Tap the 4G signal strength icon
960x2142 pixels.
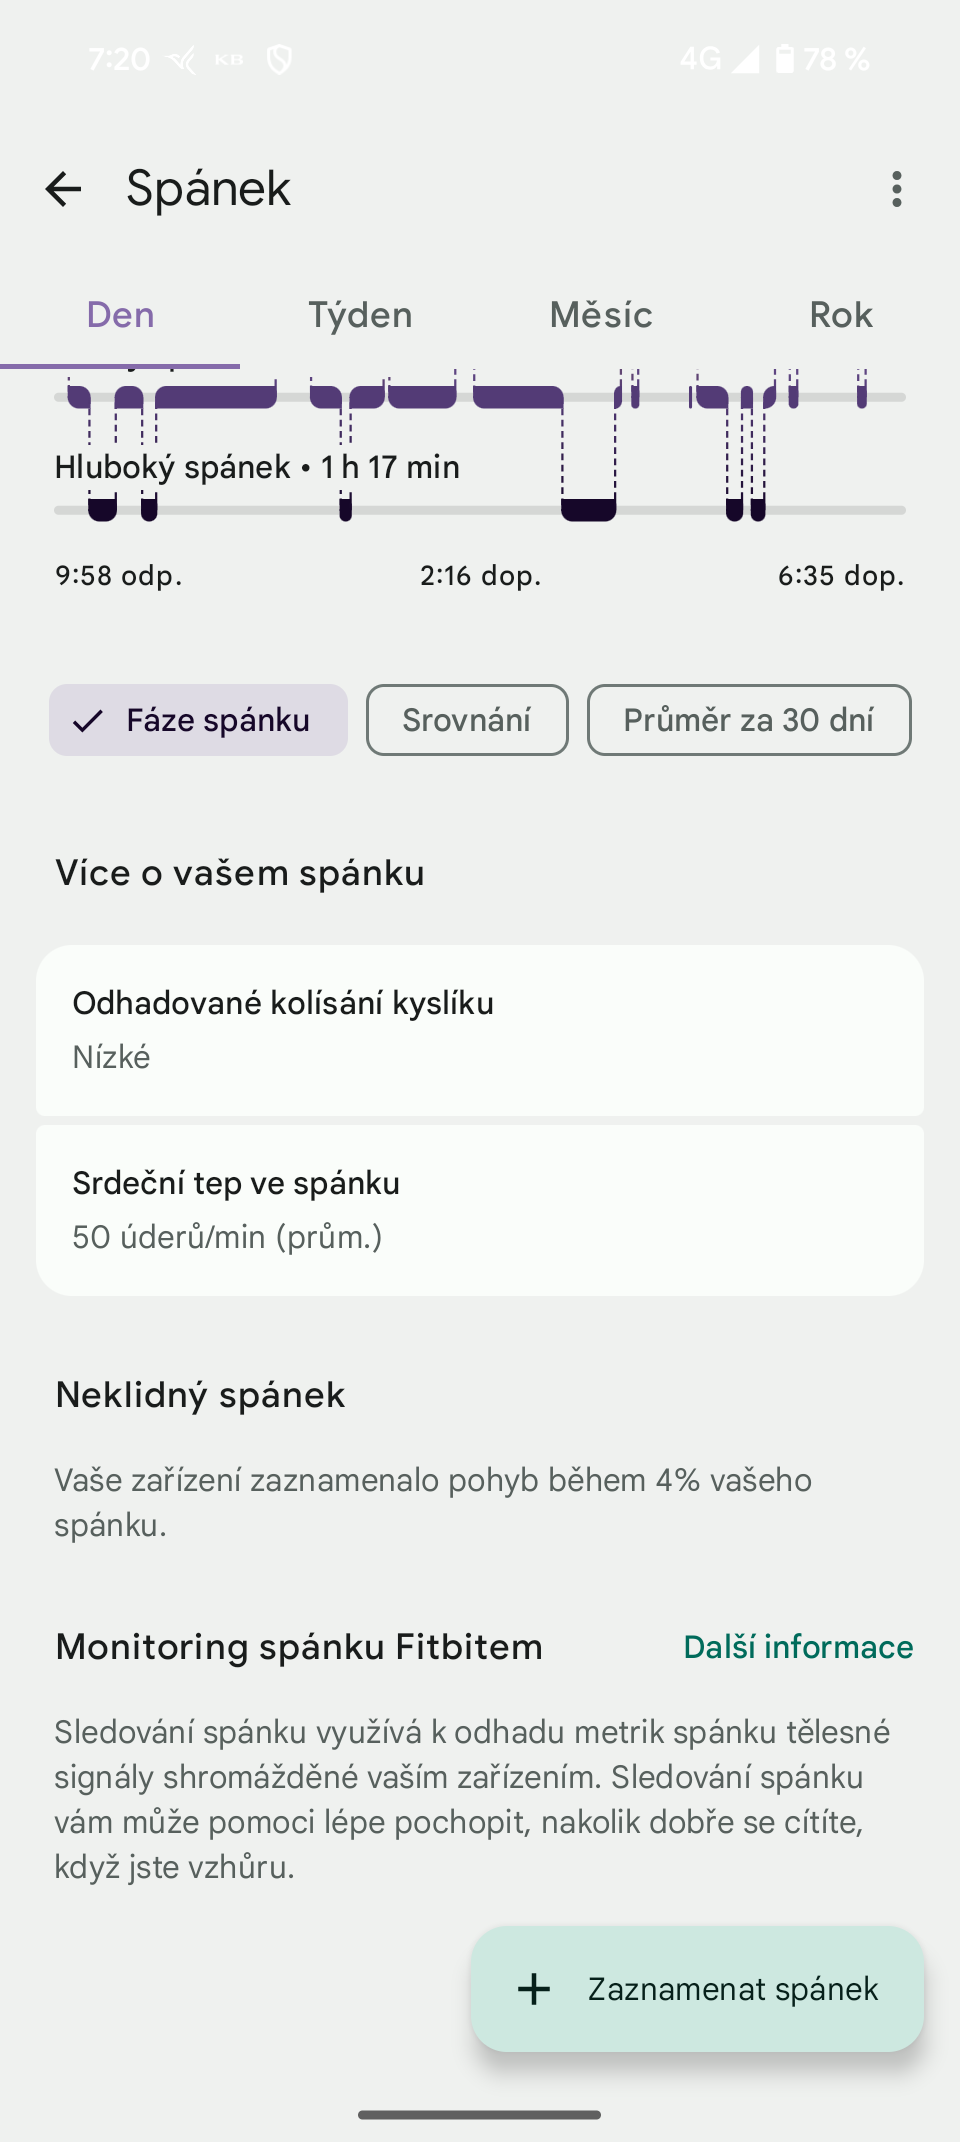tap(744, 60)
